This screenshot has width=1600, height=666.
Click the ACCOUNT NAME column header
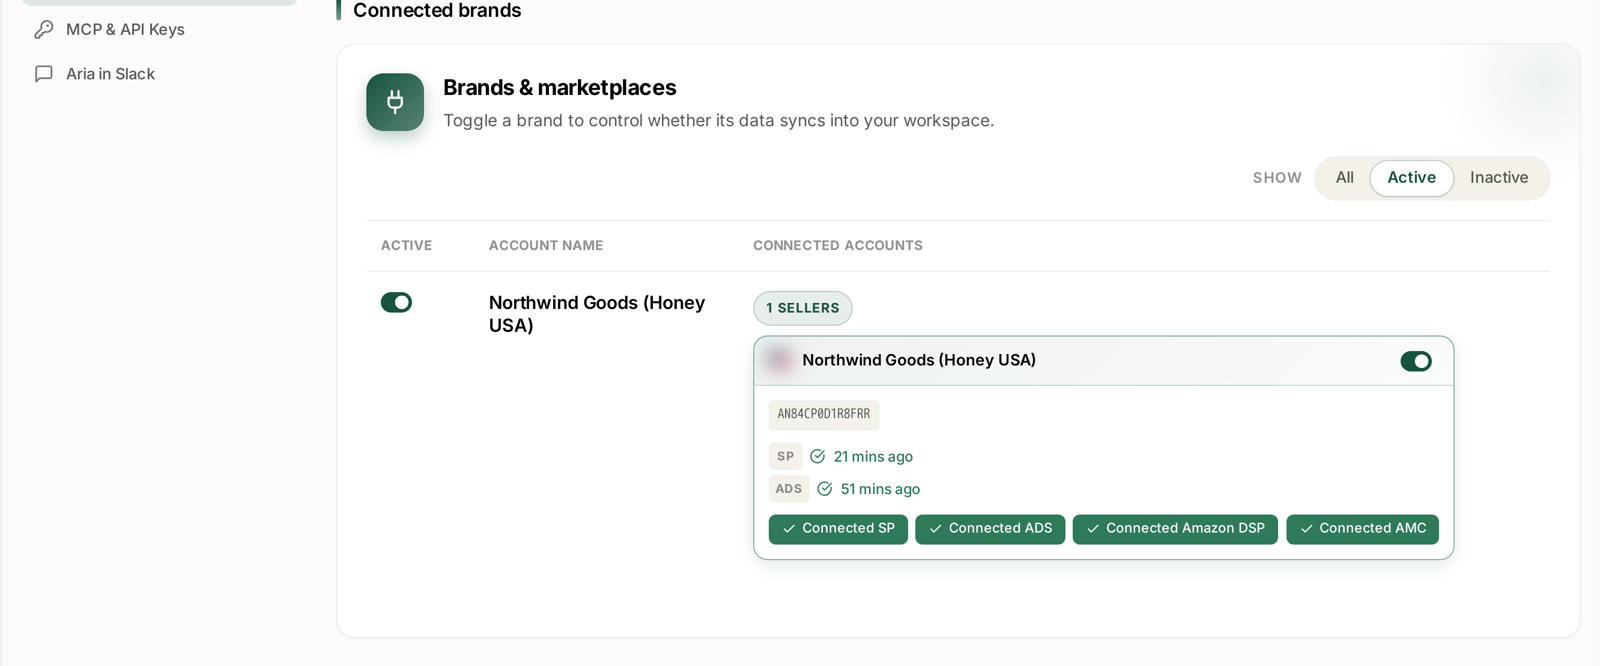pos(546,246)
